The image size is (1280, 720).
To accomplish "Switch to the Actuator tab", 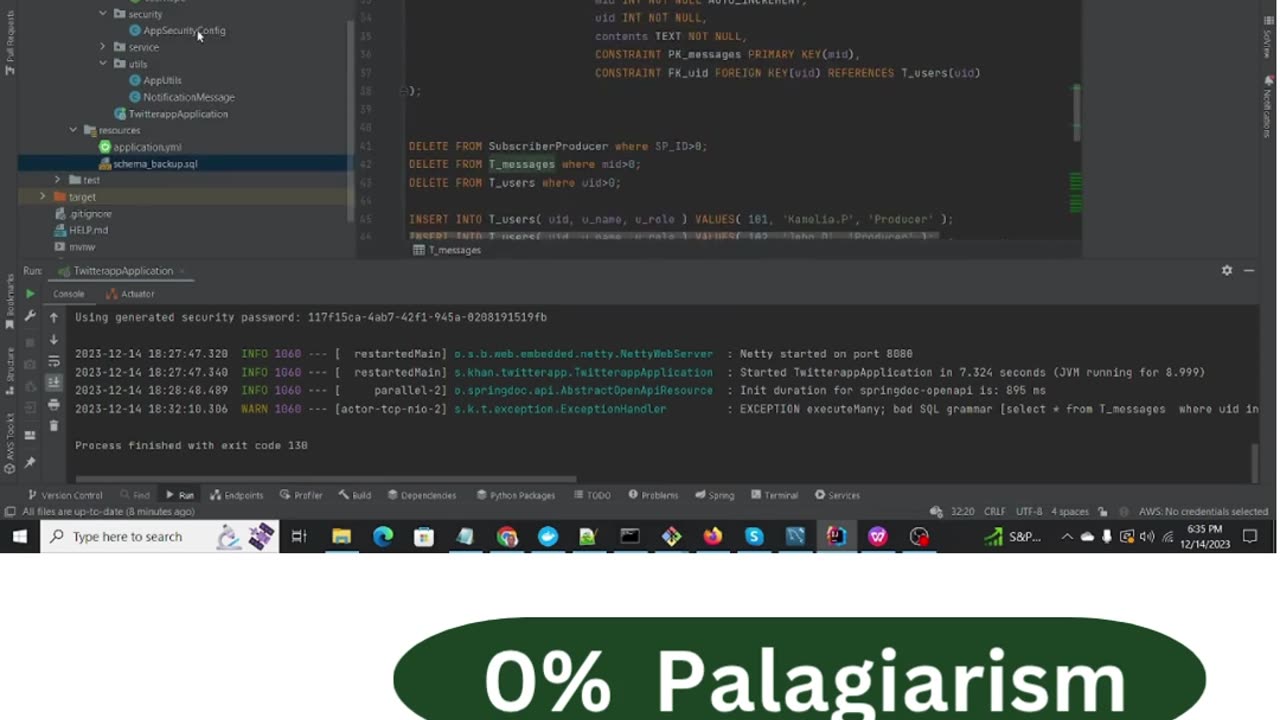I will (x=132, y=294).
